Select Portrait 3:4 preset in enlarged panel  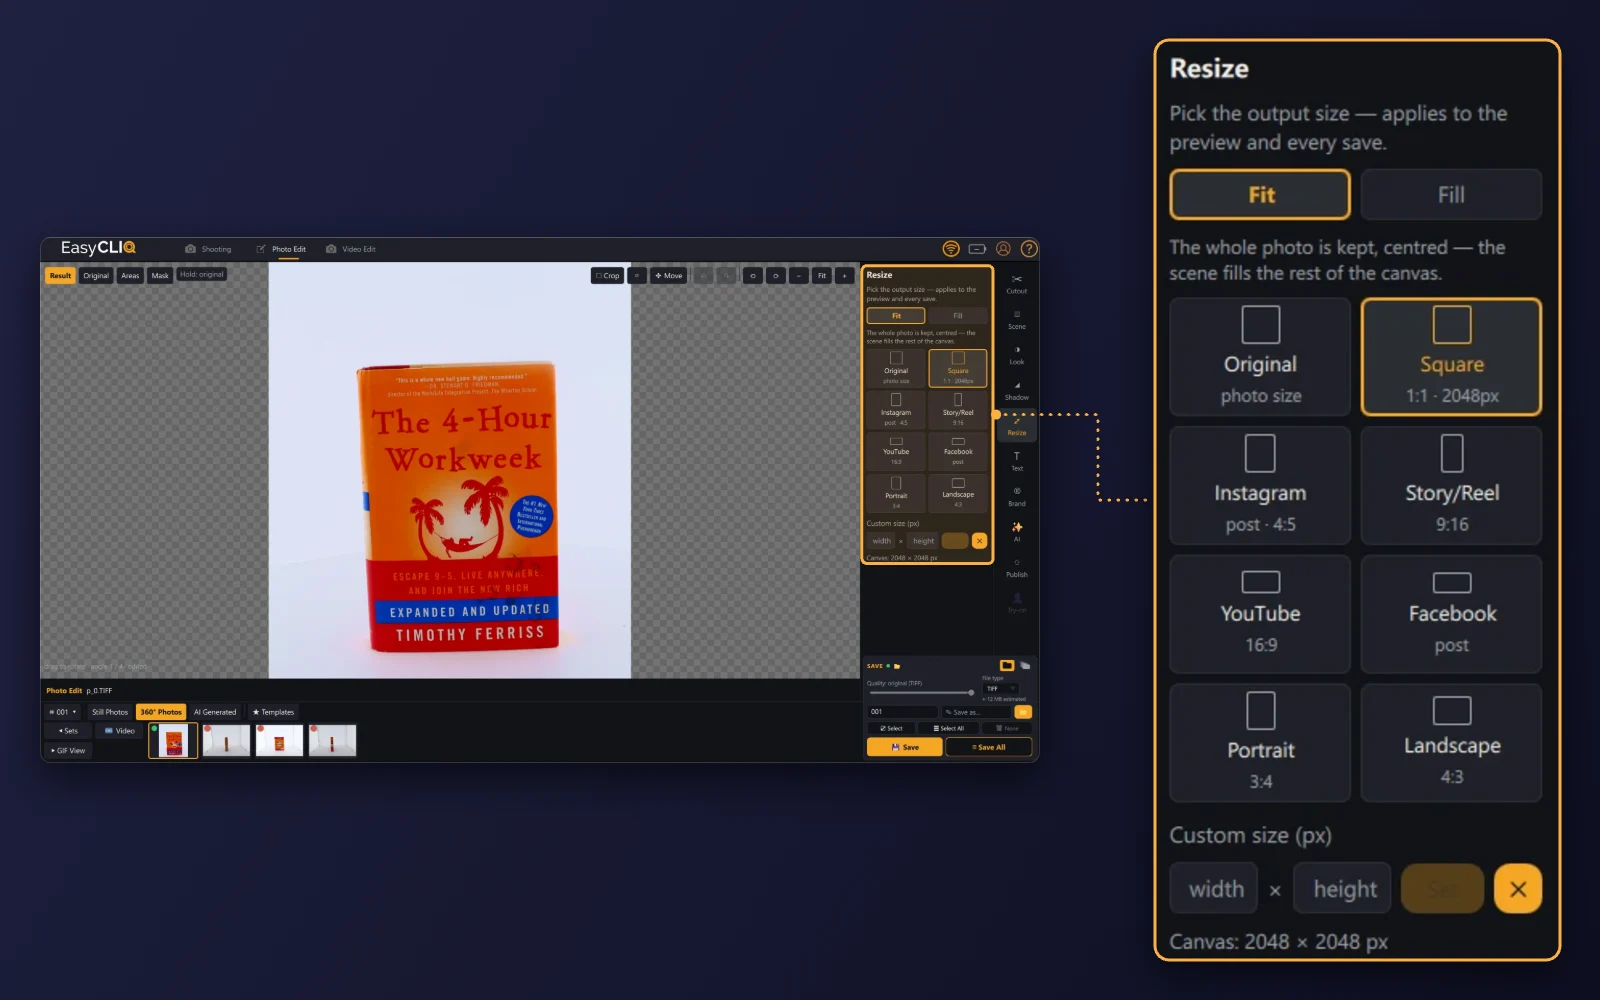tap(1260, 743)
